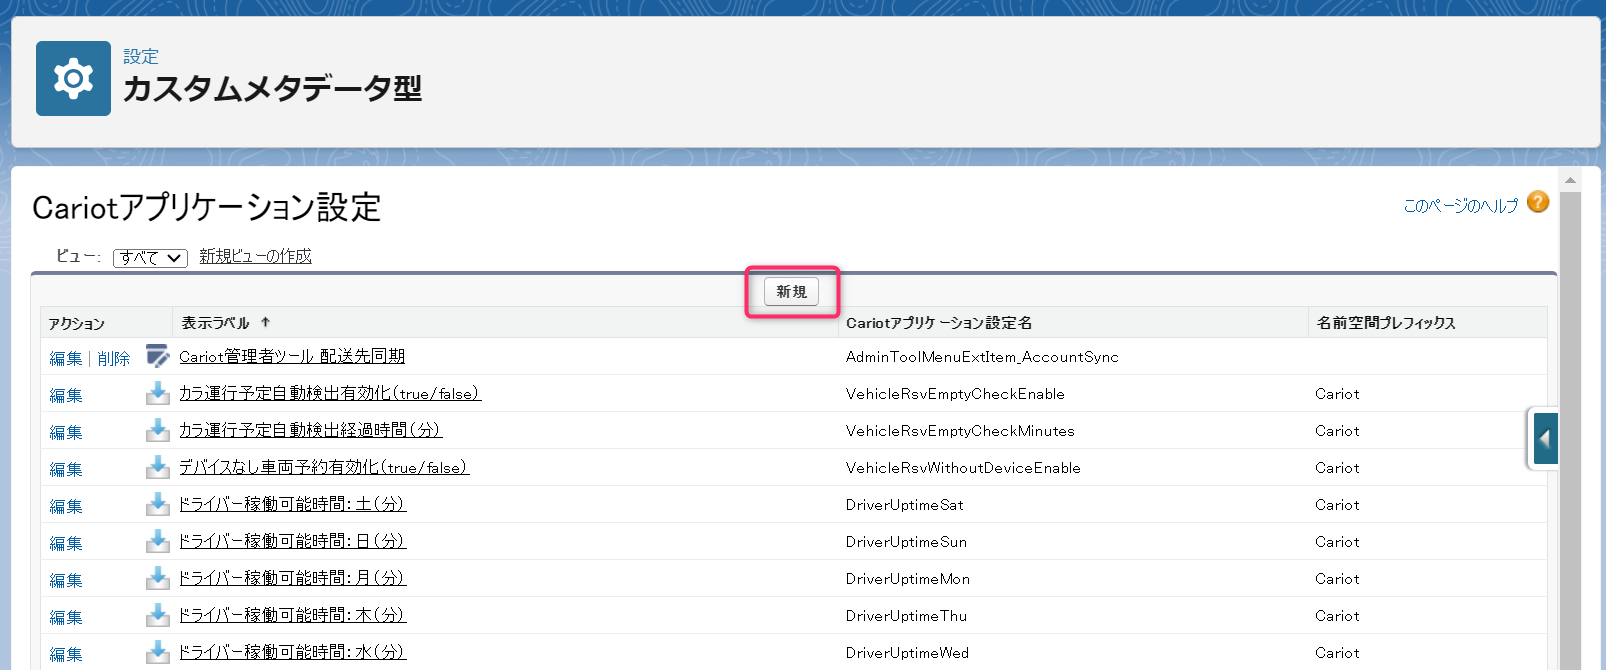Click 編集 for ドライバー稼働可能時間: 木(分)
Viewport: 1606px width, 670px height.
(66, 617)
